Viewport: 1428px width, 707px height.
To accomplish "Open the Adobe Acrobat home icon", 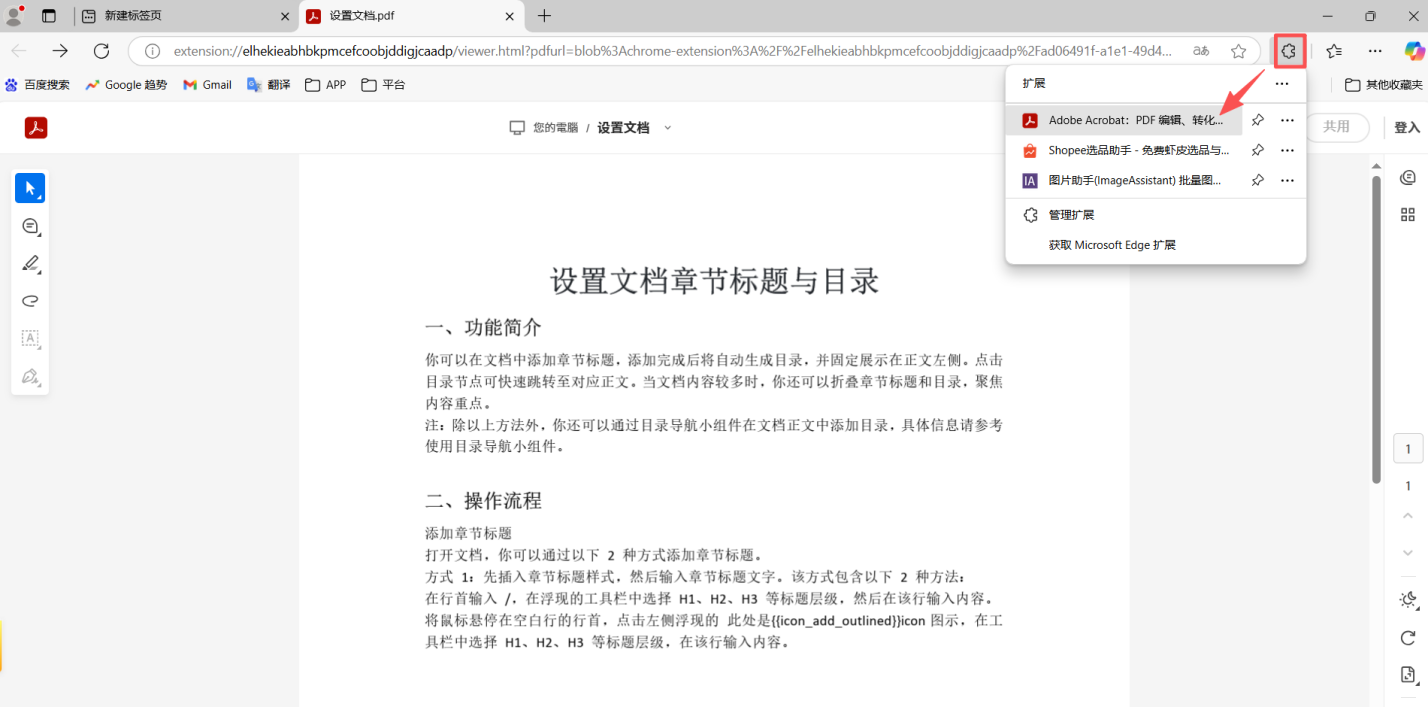I will [35, 128].
